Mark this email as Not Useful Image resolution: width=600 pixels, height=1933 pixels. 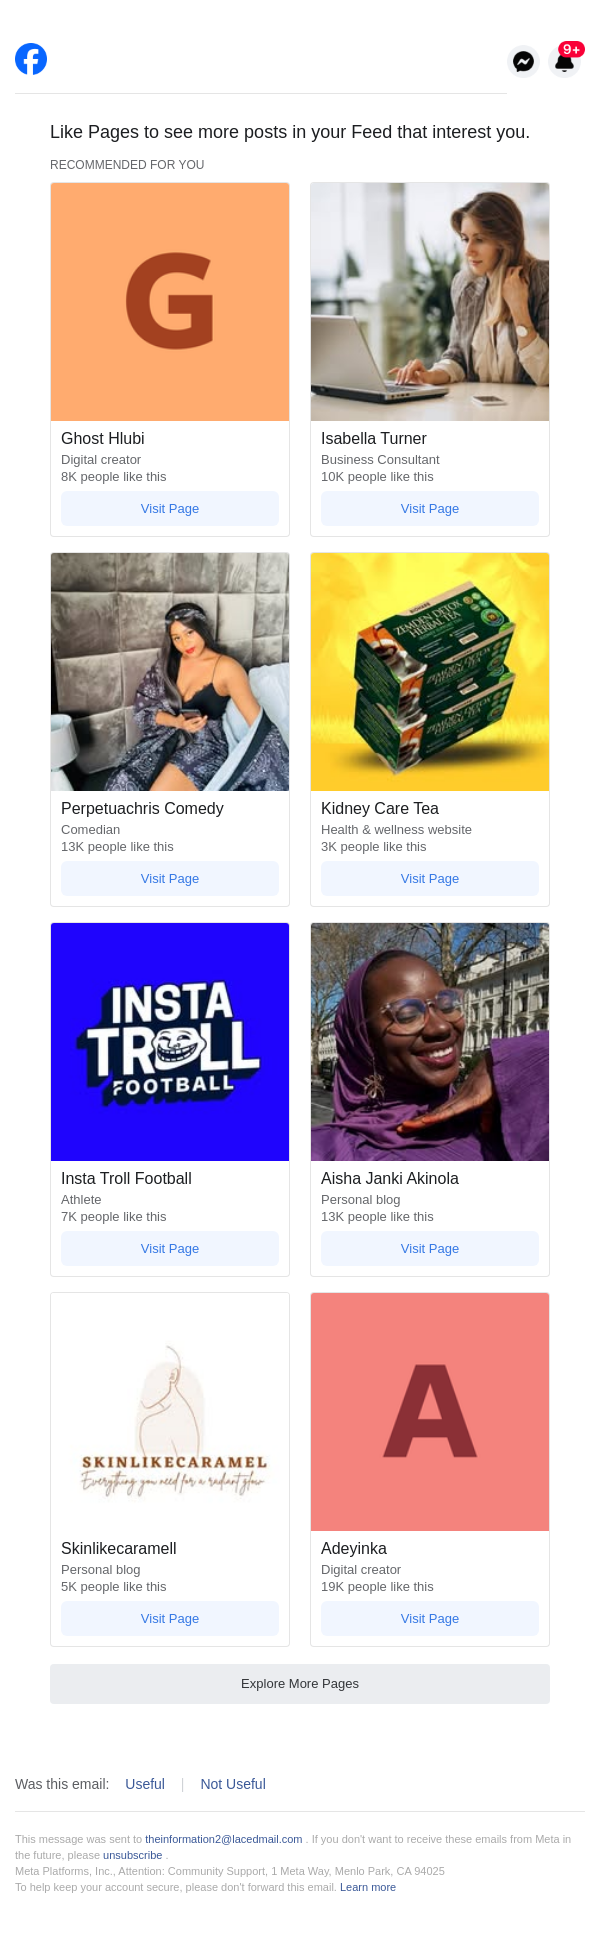(233, 1784)
